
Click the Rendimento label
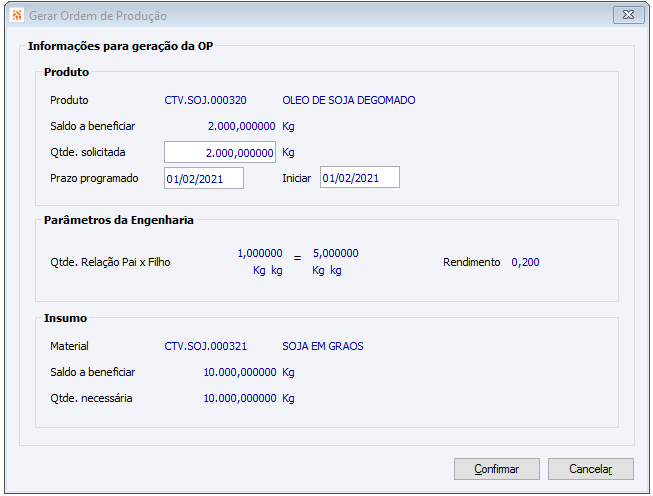pyautogui.click(x=471, y=262)
